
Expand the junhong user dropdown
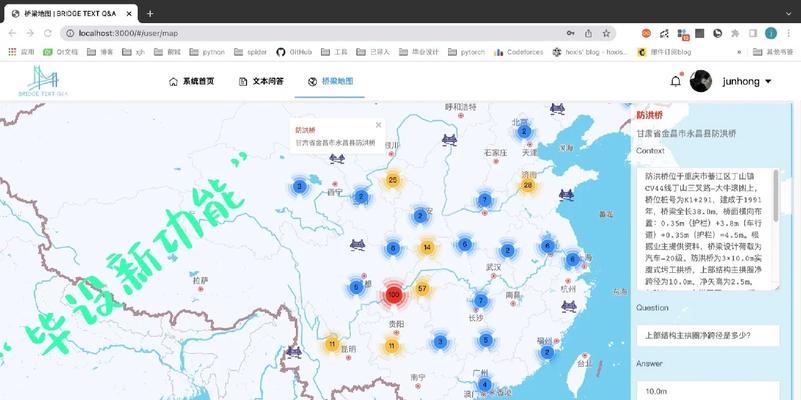point(768,82)
